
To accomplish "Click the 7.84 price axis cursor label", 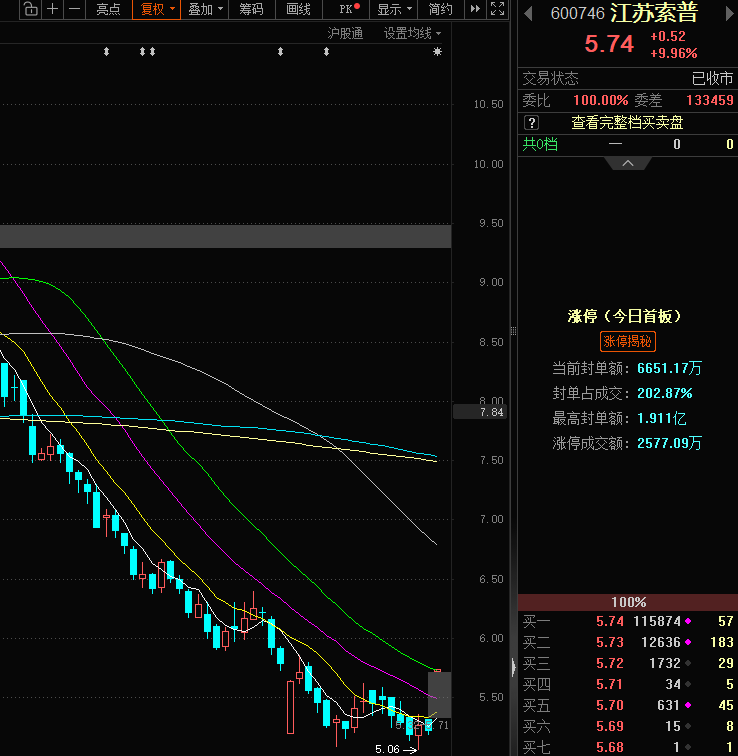I will click(481, 412).
